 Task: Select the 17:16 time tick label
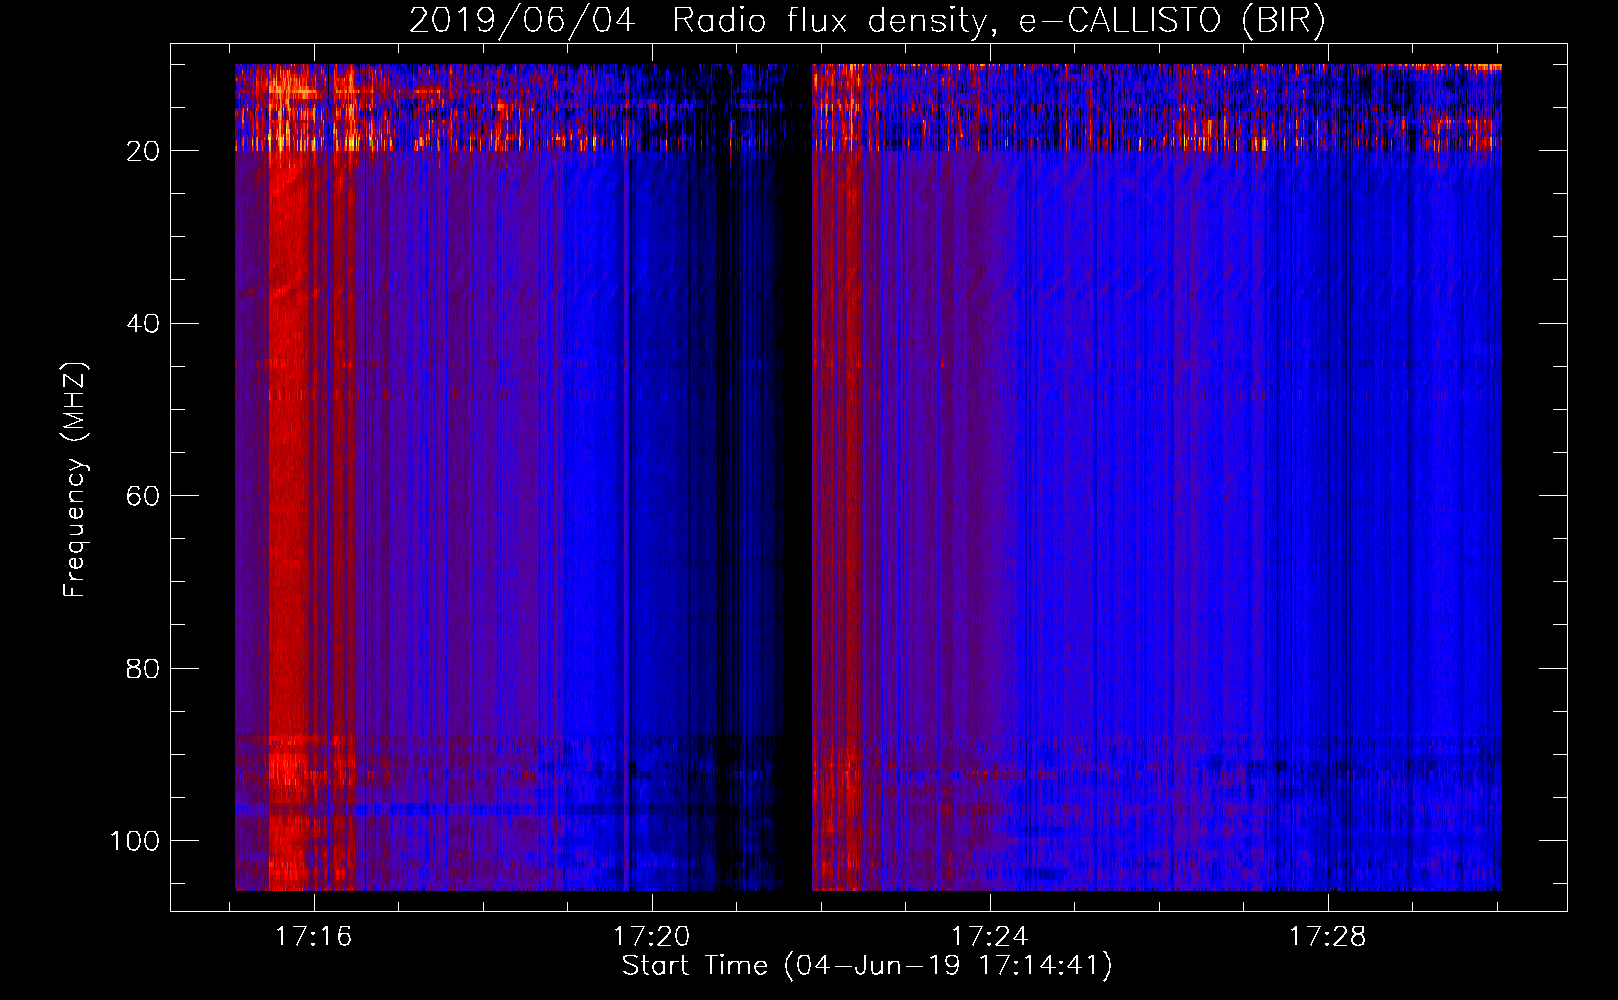(x=314, y=937)
